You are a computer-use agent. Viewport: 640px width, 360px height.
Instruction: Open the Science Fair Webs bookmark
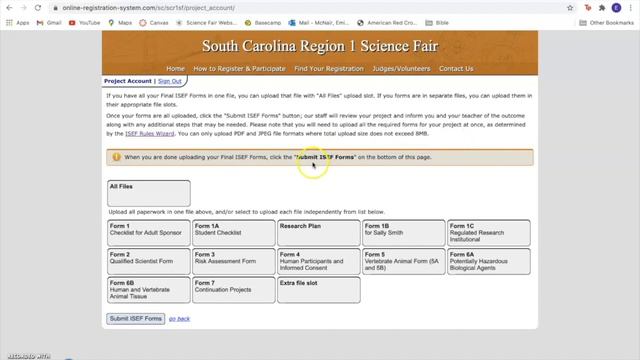pyautogui.click(x=207, y=23)
